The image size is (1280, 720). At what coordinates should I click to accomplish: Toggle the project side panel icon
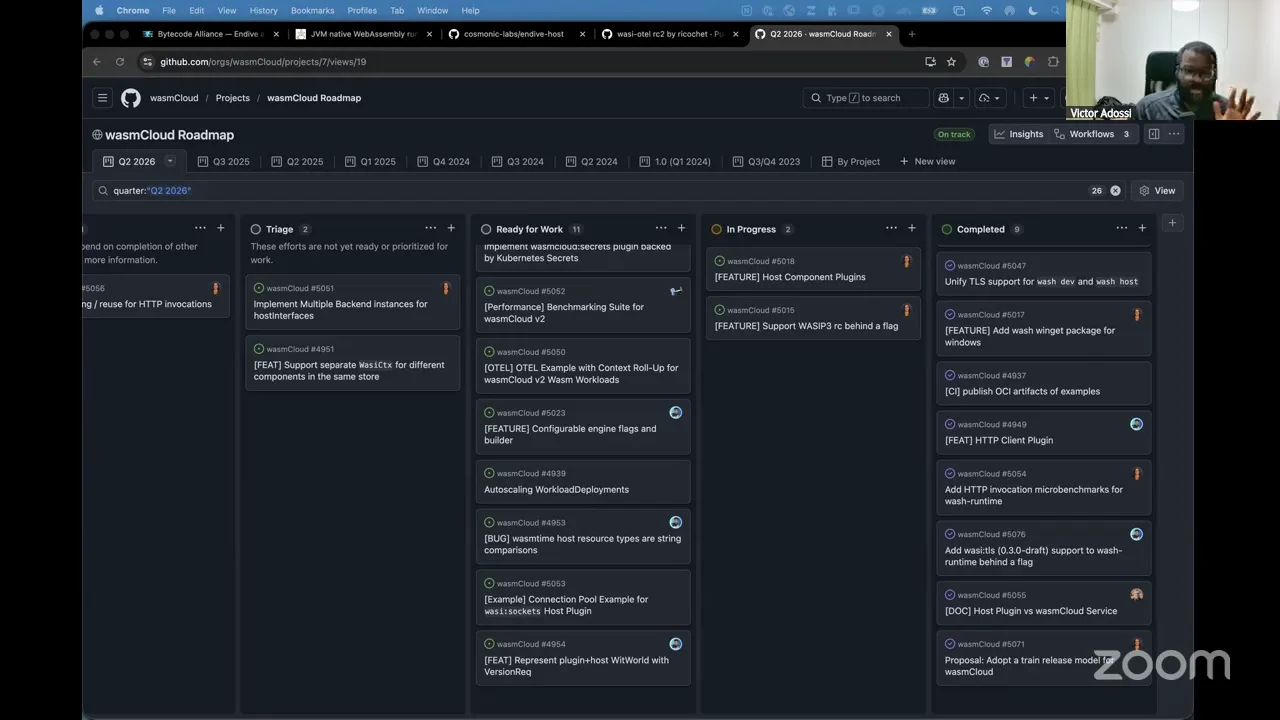click(1154, 134)
